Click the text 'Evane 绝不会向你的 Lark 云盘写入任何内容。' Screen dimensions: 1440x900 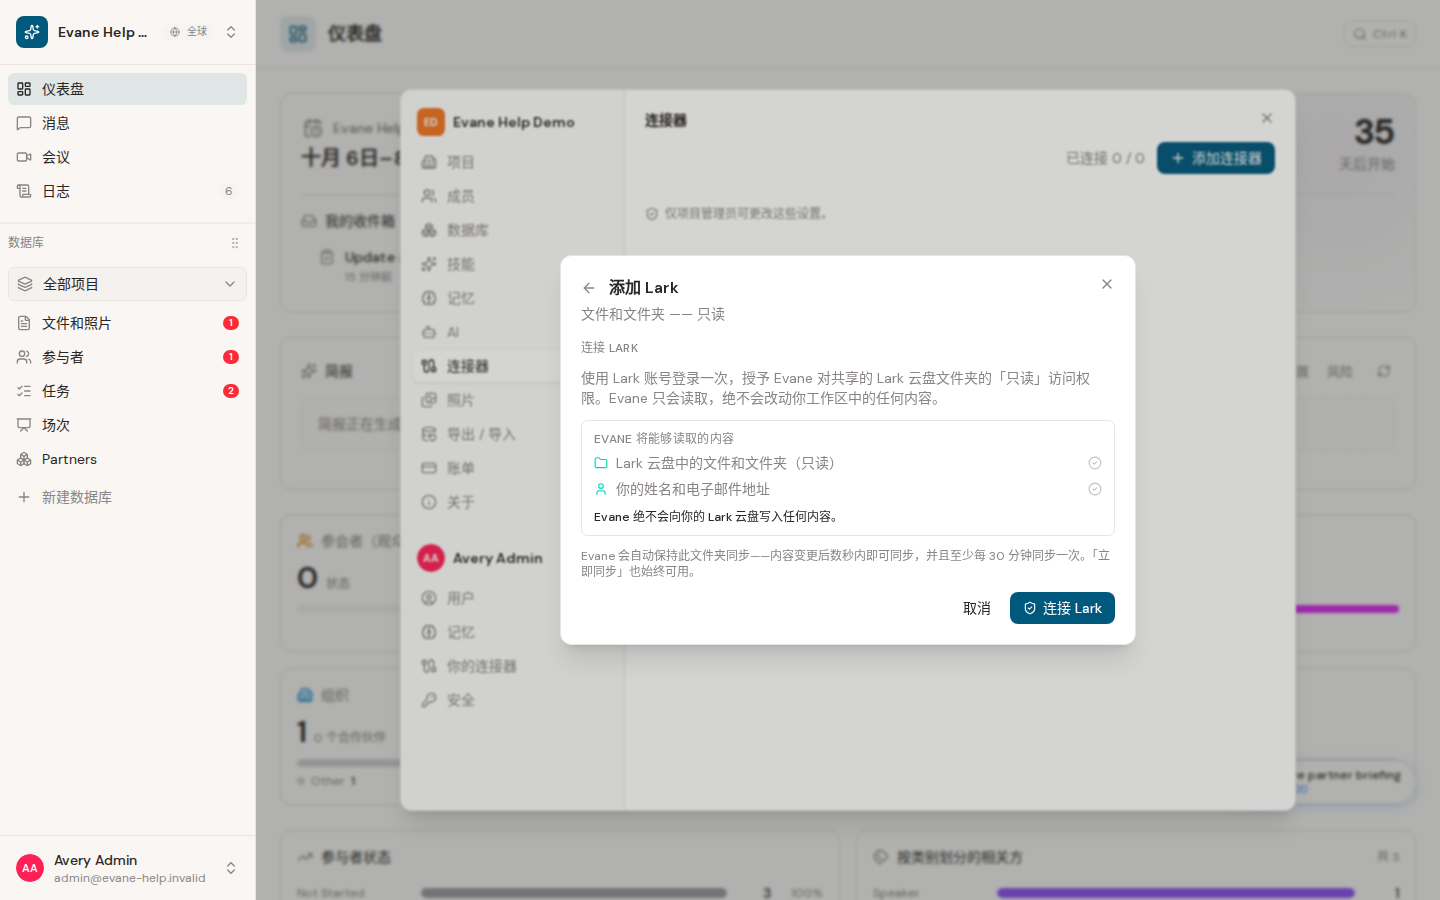point(718,517)
